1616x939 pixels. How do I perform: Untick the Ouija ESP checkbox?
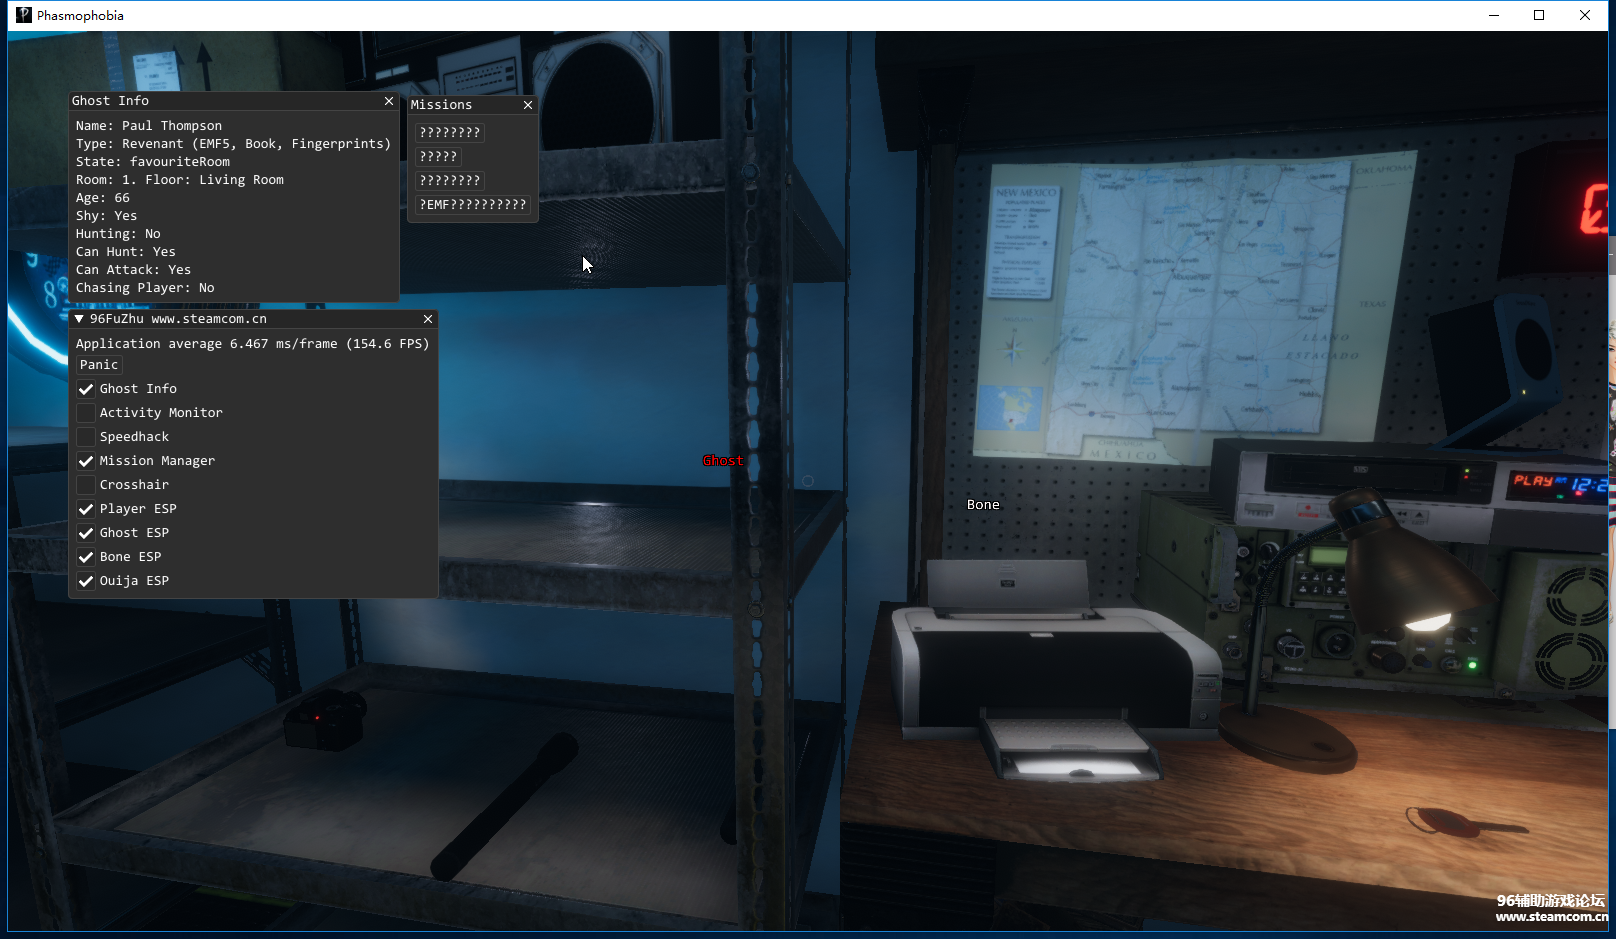point(86,581)
